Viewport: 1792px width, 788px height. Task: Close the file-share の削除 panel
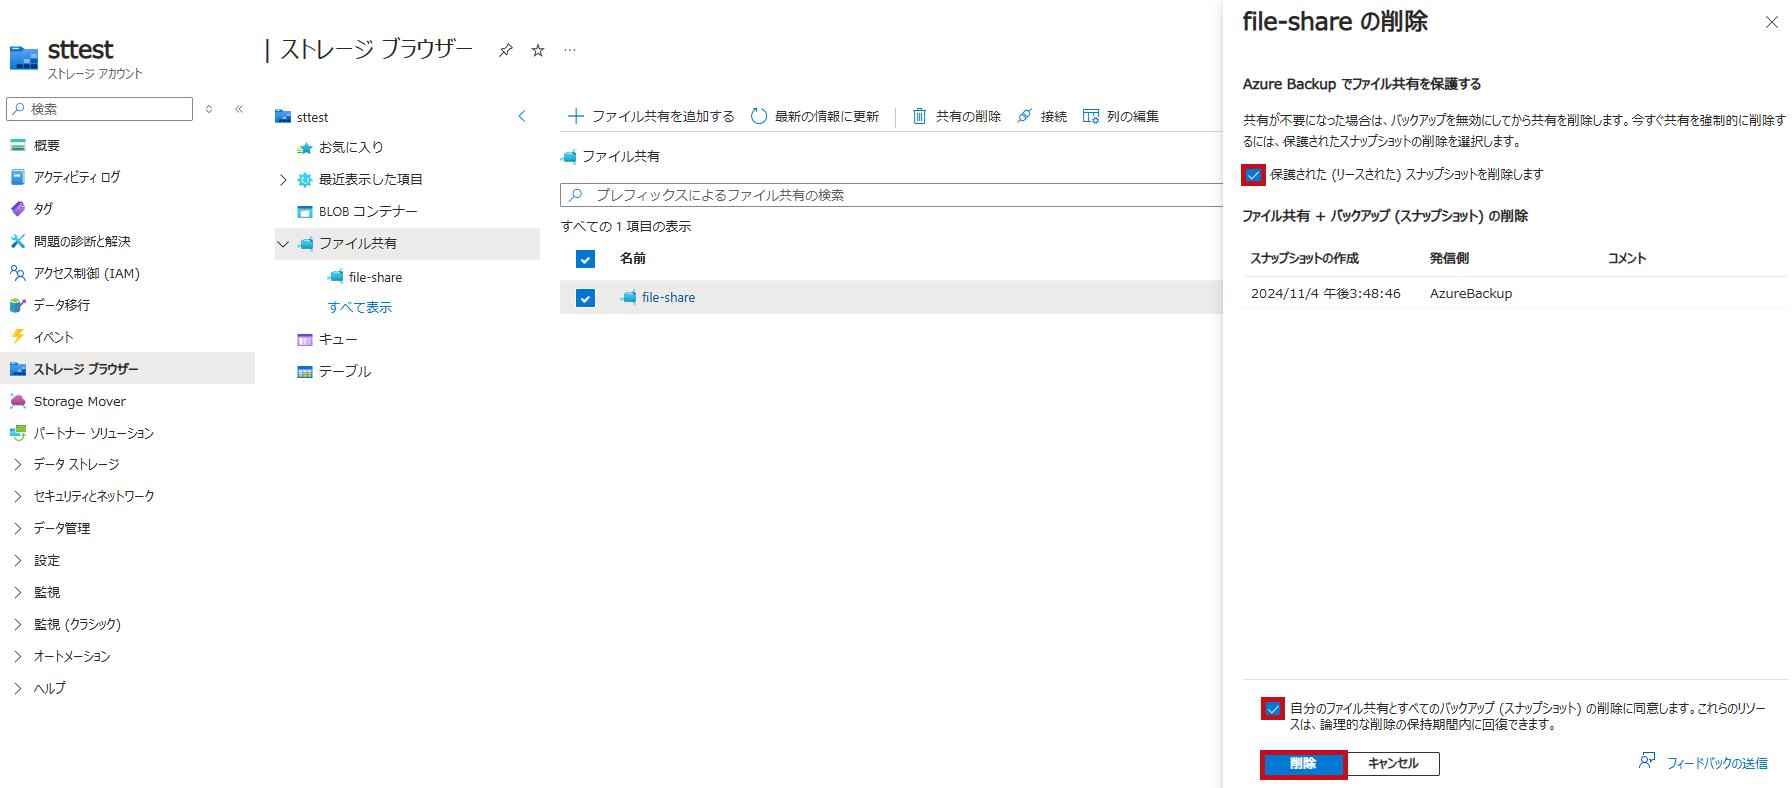pos(1771,22)
